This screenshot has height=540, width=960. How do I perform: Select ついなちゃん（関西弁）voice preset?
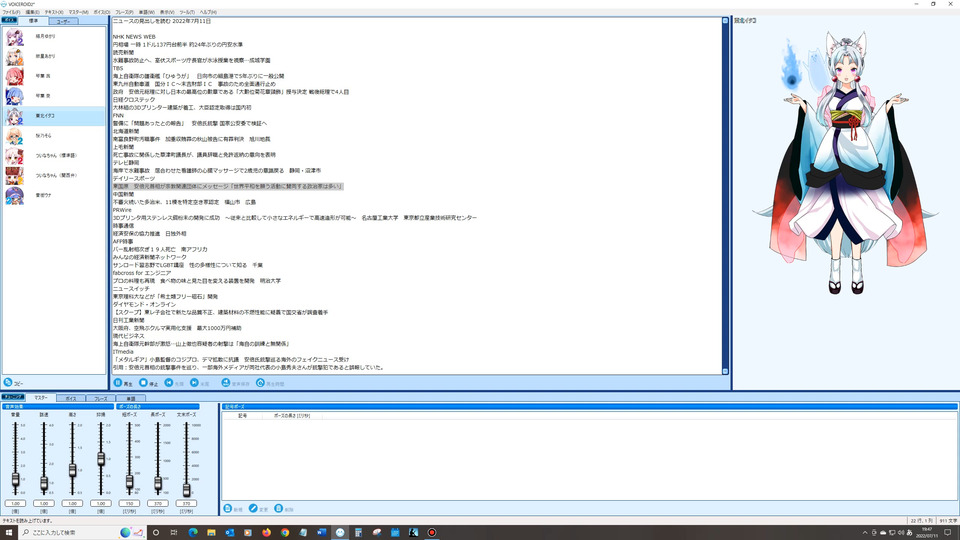pos(54,176)
